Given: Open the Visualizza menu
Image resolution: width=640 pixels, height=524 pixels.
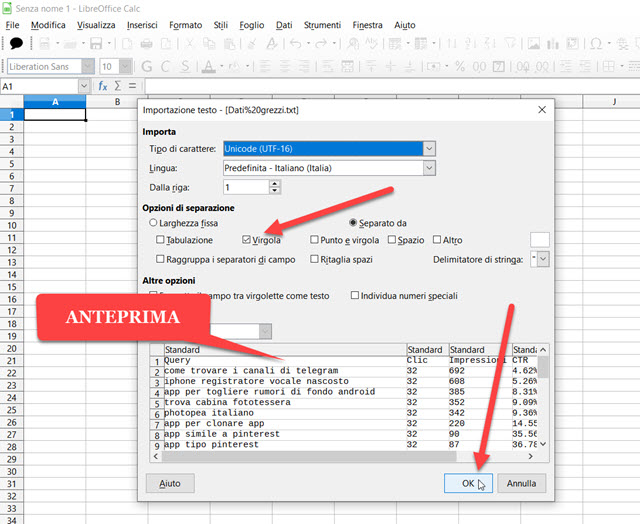Looking at the screenshot, I should (x=96, y=25).
